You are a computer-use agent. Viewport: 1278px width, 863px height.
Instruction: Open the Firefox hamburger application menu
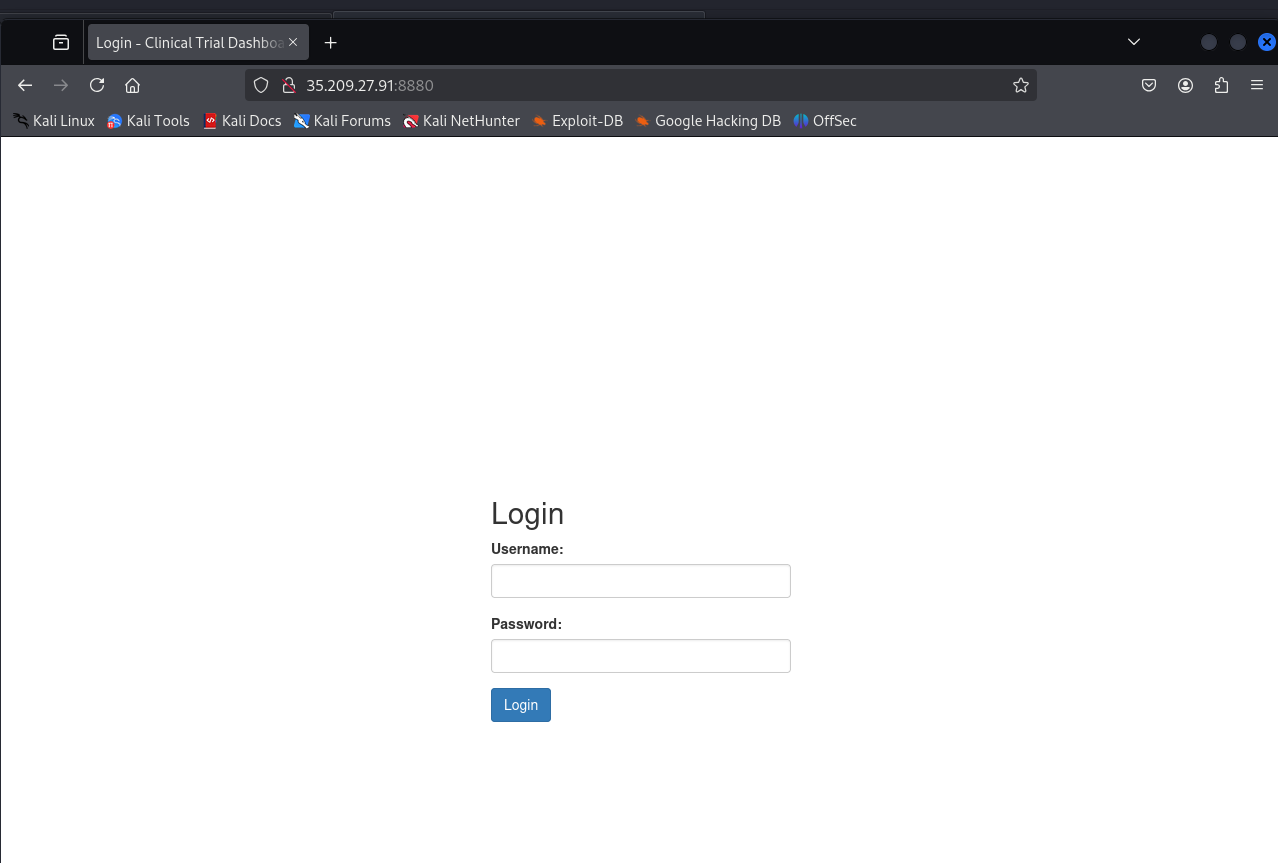(x=1257, y=86)
